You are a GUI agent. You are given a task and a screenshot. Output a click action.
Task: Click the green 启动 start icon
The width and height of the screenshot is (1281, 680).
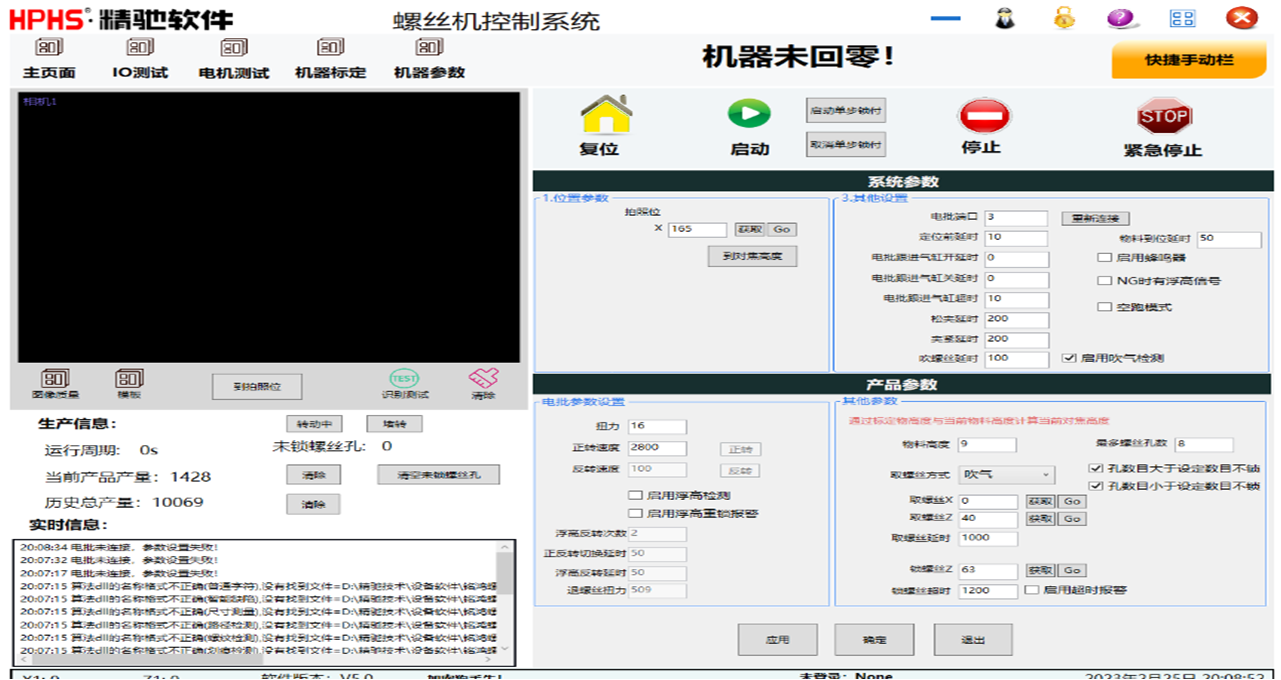point(749,115)
